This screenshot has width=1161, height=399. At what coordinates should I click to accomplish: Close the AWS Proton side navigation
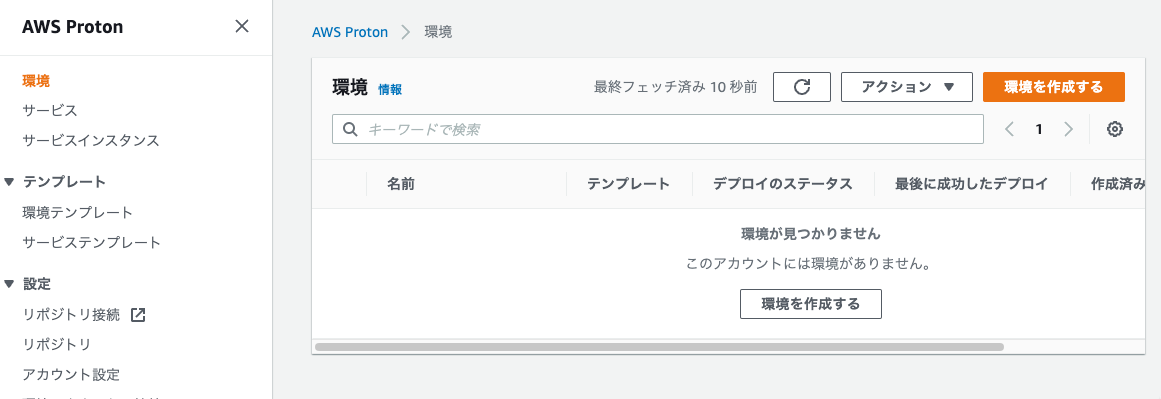[241, 27]
